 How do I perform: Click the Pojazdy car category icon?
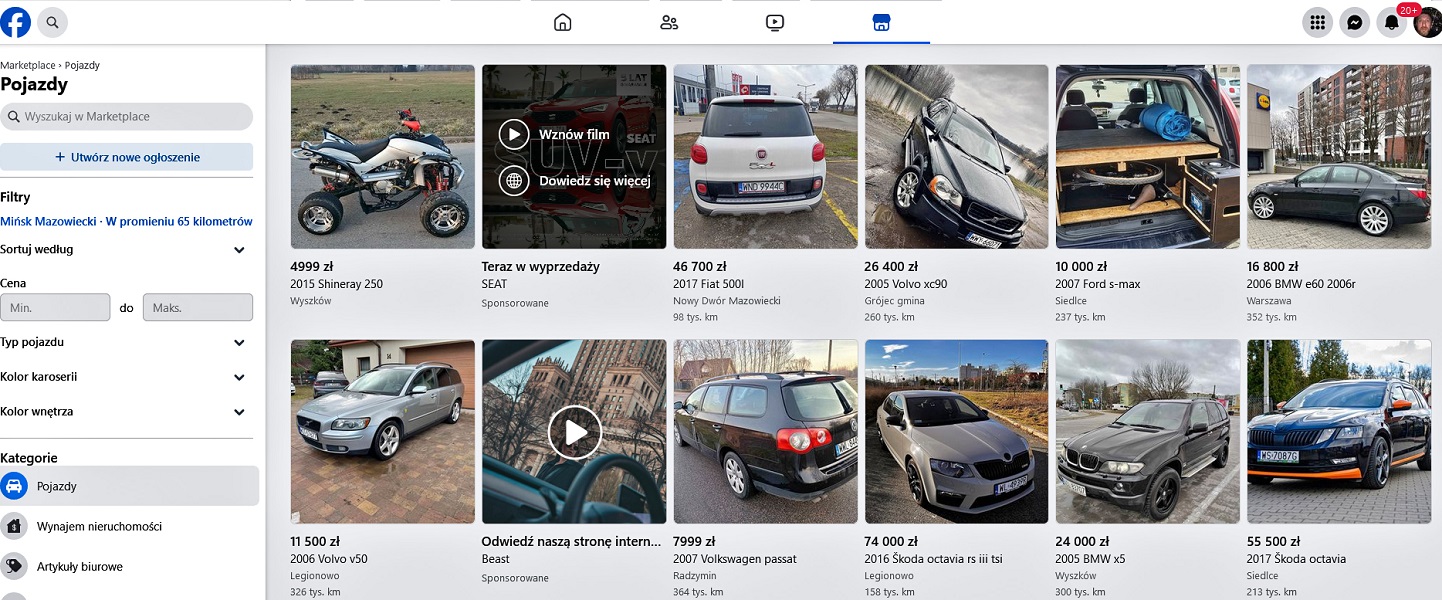14,486
